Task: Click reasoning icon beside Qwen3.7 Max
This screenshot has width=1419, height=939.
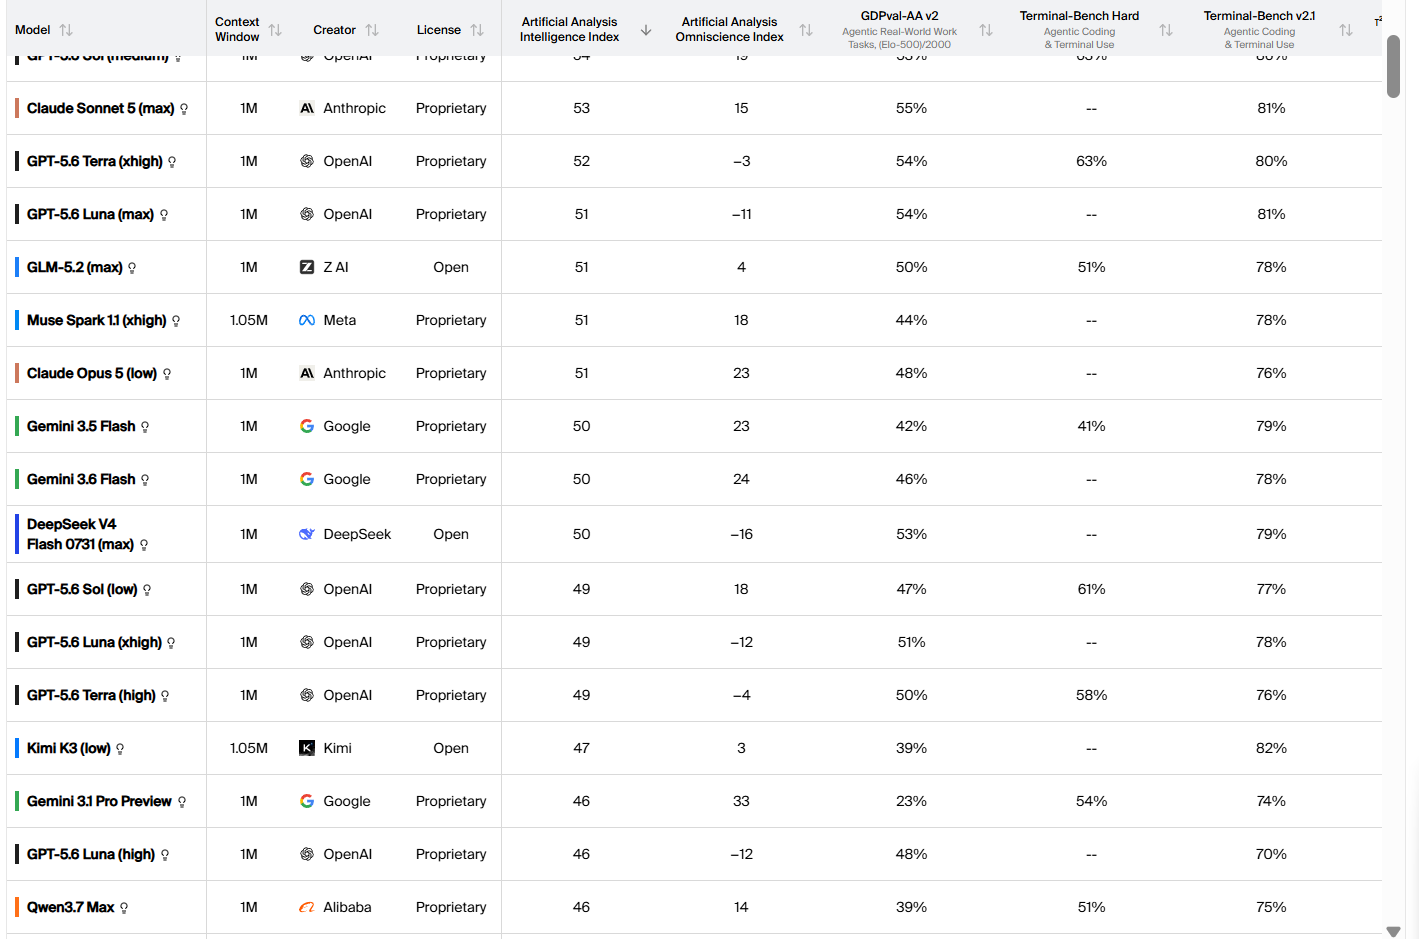Action: [x=124, y=908]
